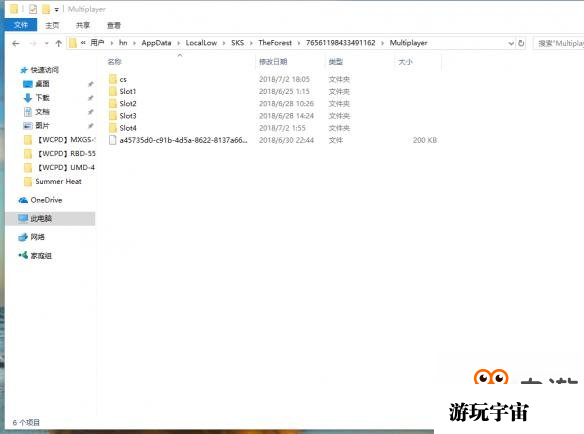Switch to the 共享 ribbon tab
The height and width of the screenshot is (434, 584).
pos(83,25)
